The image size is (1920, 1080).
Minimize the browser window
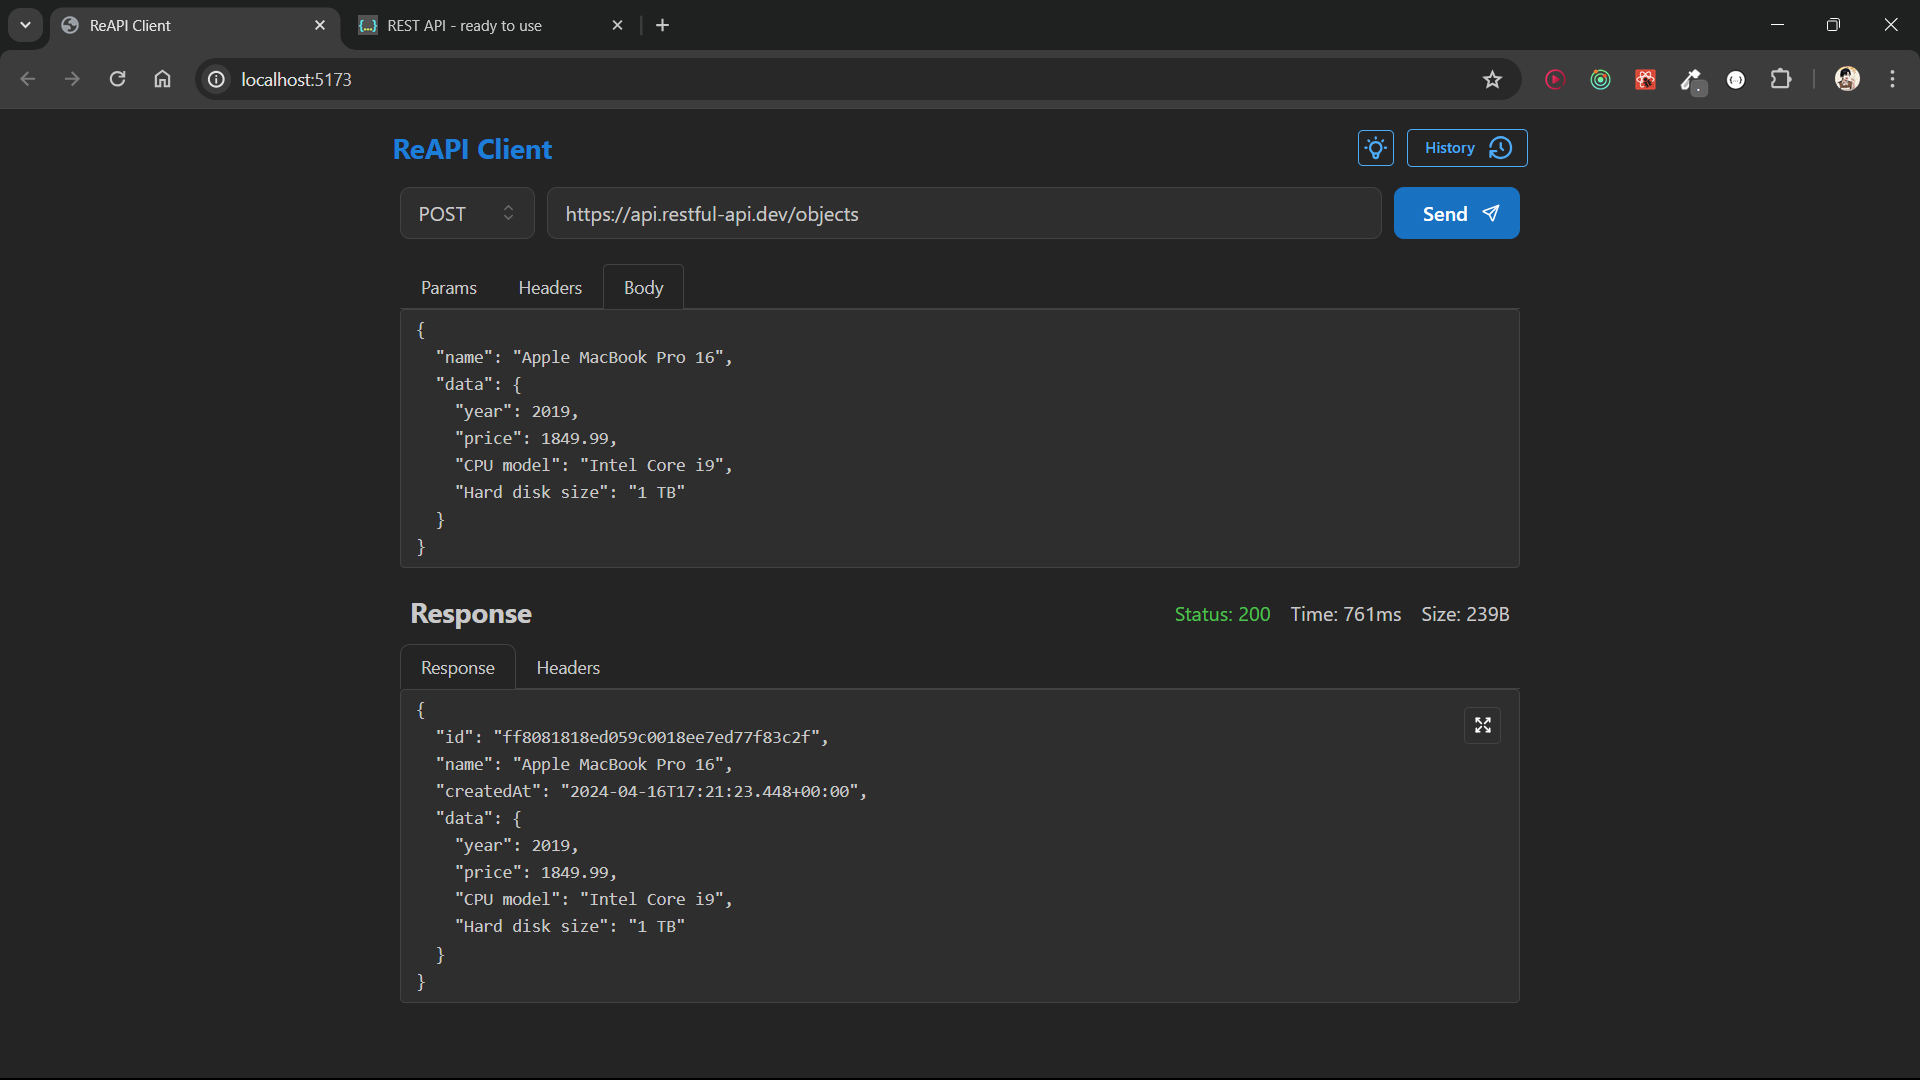(1777, 25)
